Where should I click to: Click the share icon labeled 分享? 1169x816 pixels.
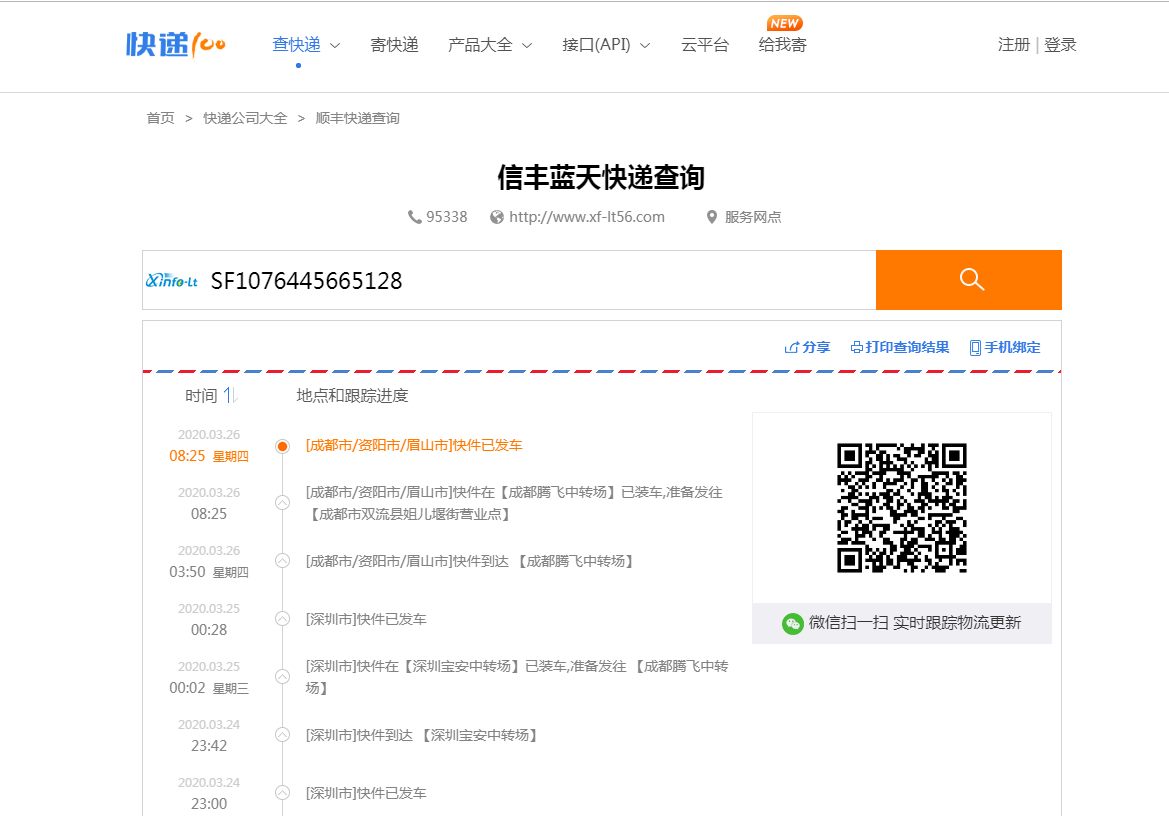807,347
